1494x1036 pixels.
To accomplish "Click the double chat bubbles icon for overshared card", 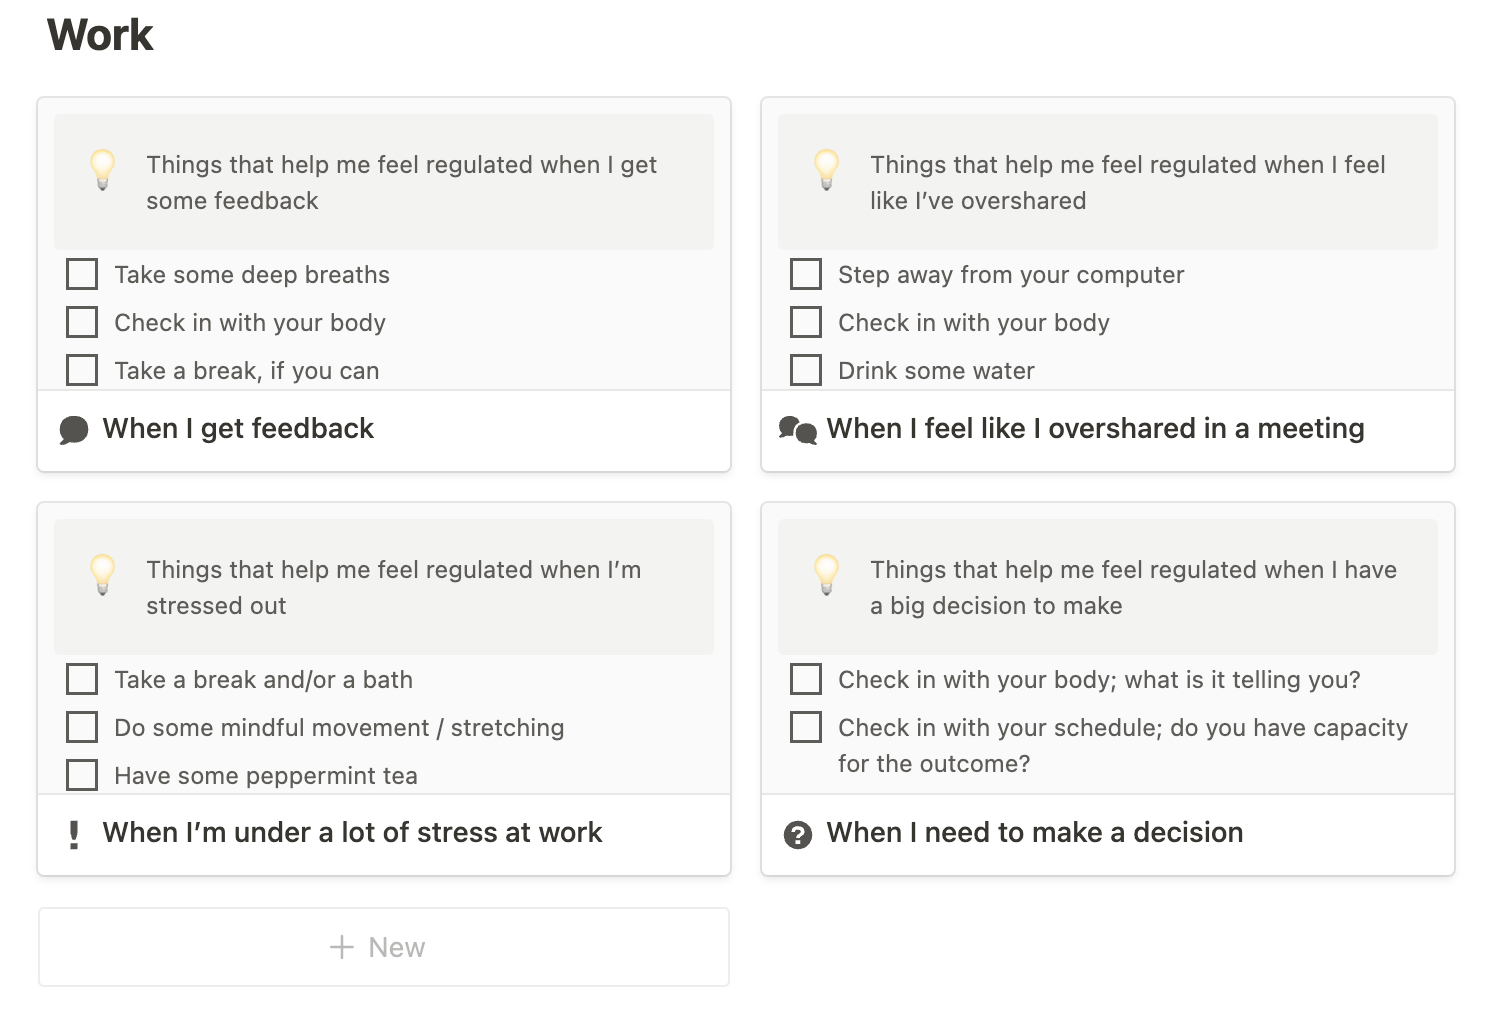I will click(x=798, y=430).
